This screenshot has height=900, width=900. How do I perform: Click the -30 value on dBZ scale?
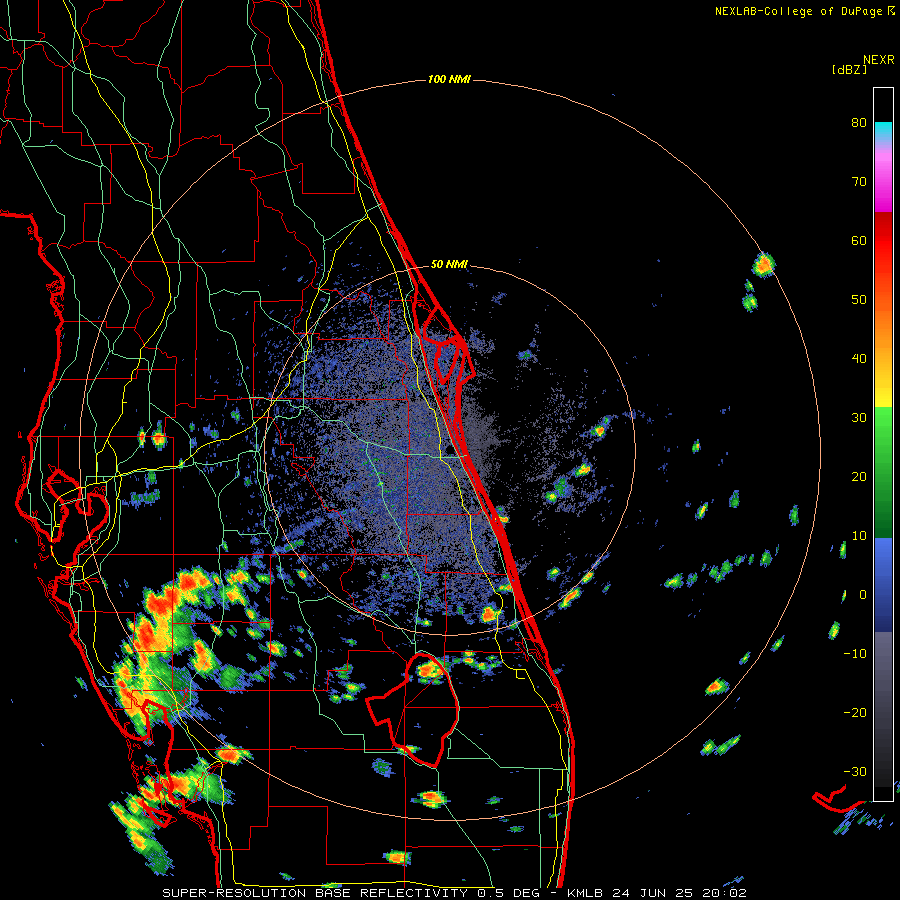(855, 772)
